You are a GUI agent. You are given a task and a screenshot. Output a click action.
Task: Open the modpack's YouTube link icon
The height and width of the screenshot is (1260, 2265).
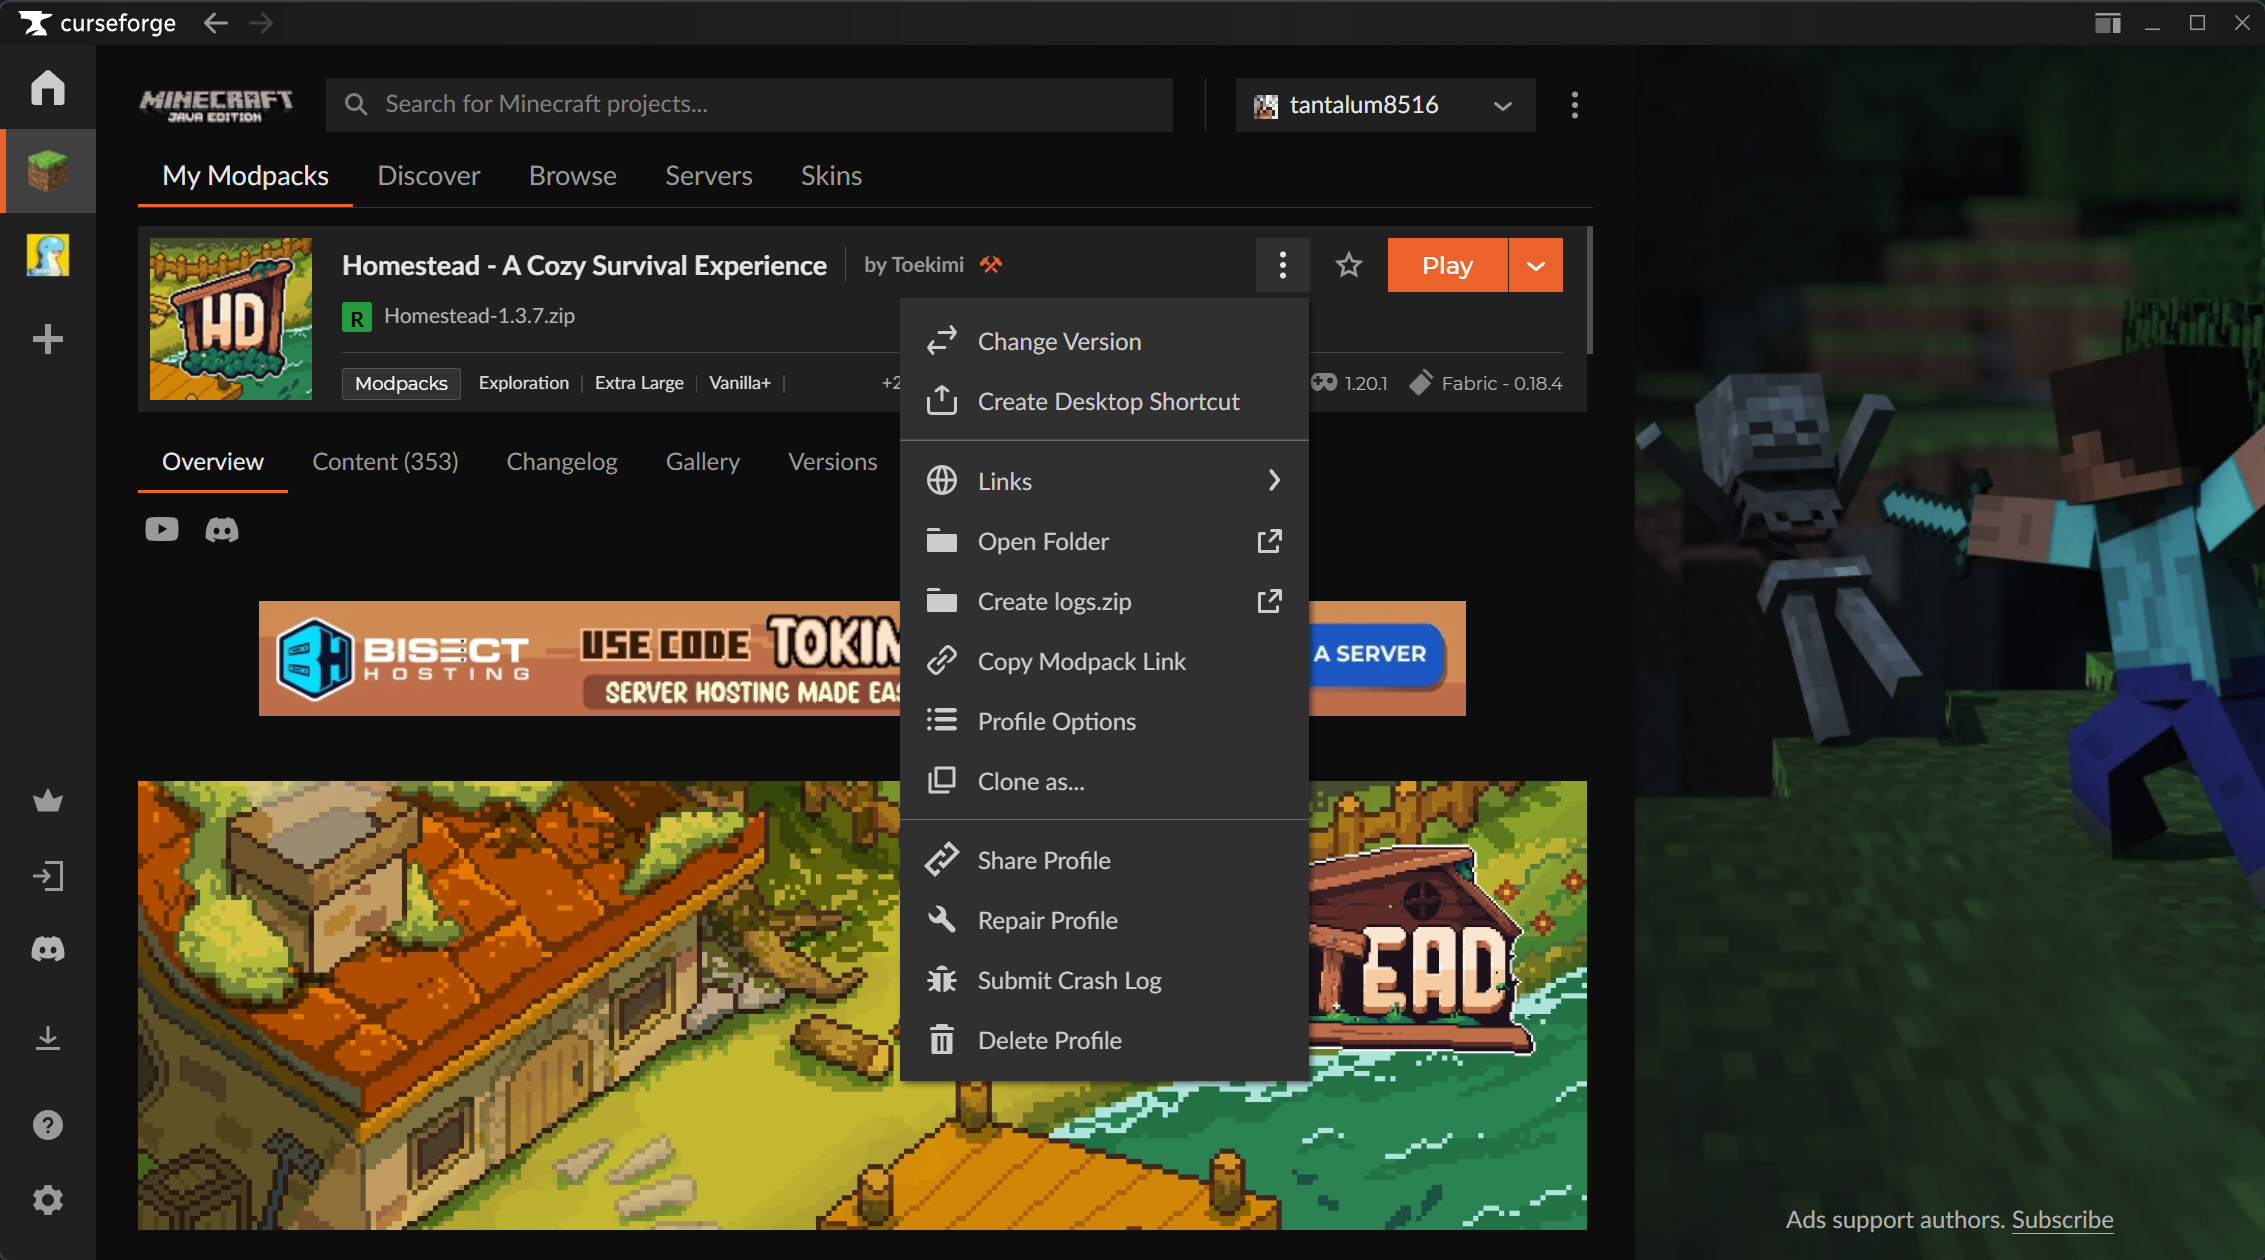[x=162, y=529]
